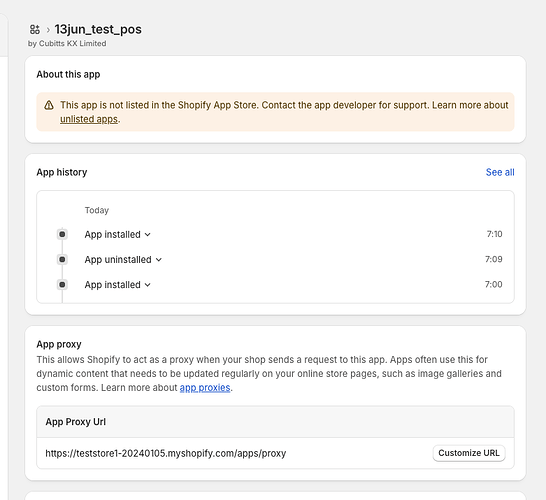546x500 pixels.
Task: Click the About this app heading
Action: coord(68,75)
